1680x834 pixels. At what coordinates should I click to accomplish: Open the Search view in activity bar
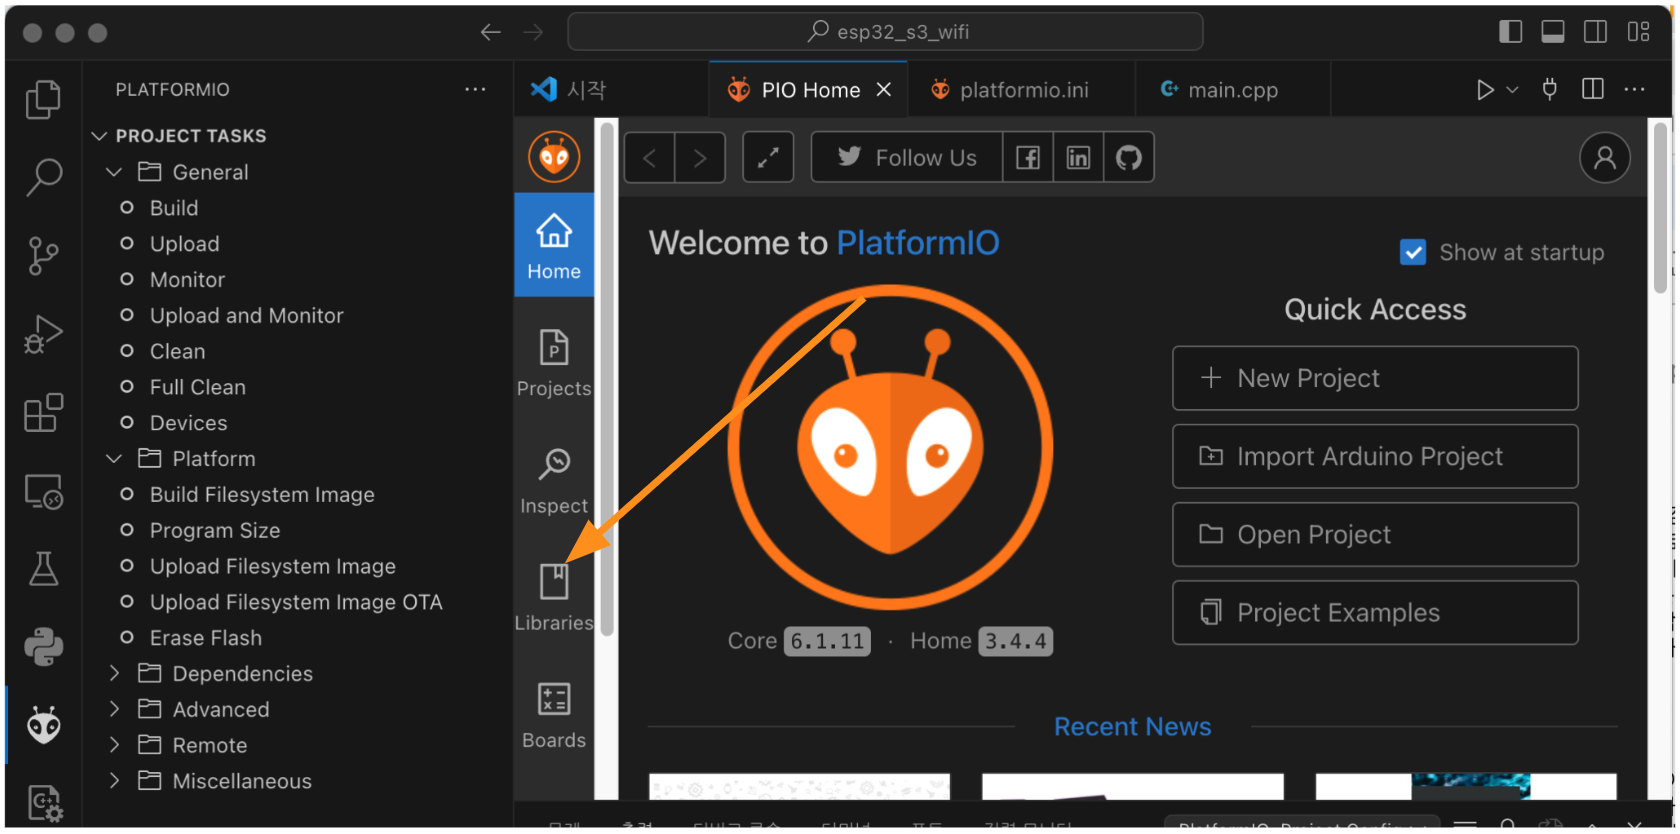coord(43,178)
